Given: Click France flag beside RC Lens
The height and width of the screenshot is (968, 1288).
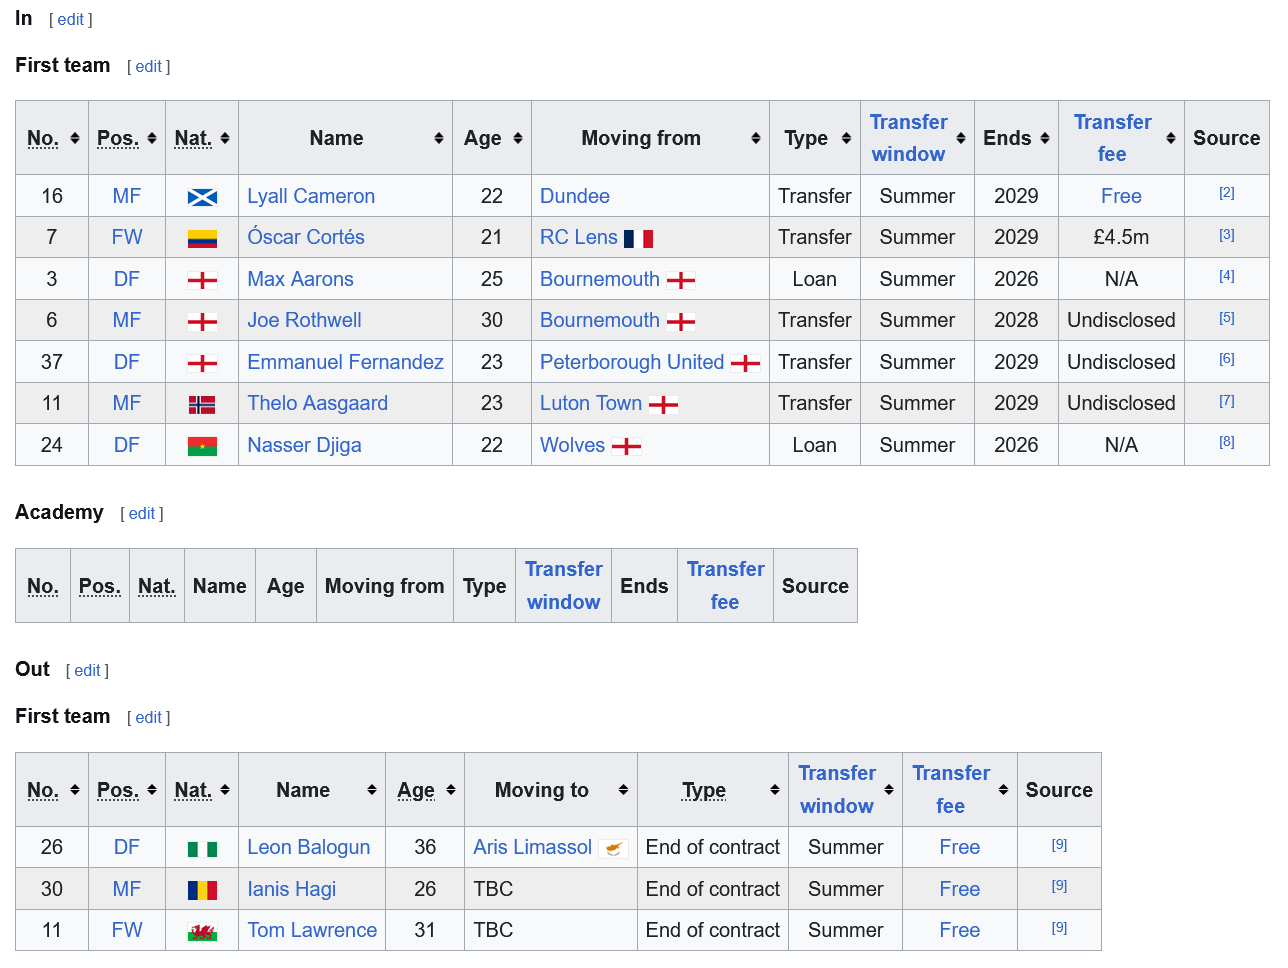Looking at the screenshot, I should coord(638,239).
